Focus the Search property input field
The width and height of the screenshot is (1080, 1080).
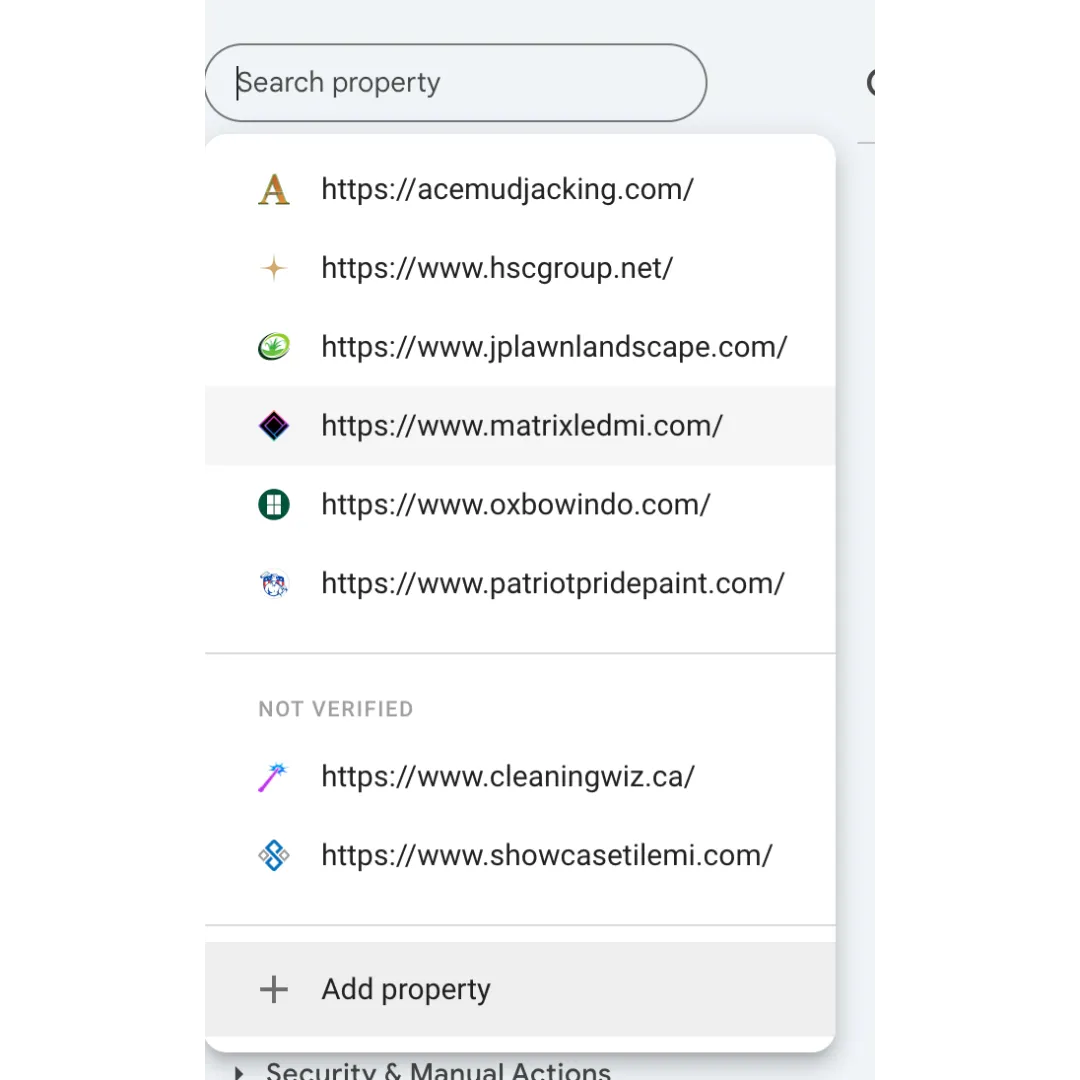click(455, 83)
